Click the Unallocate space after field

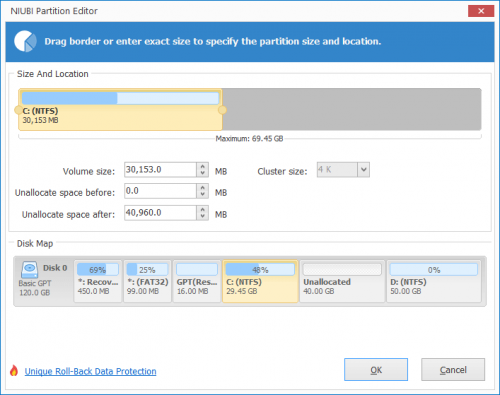[160, 213]
